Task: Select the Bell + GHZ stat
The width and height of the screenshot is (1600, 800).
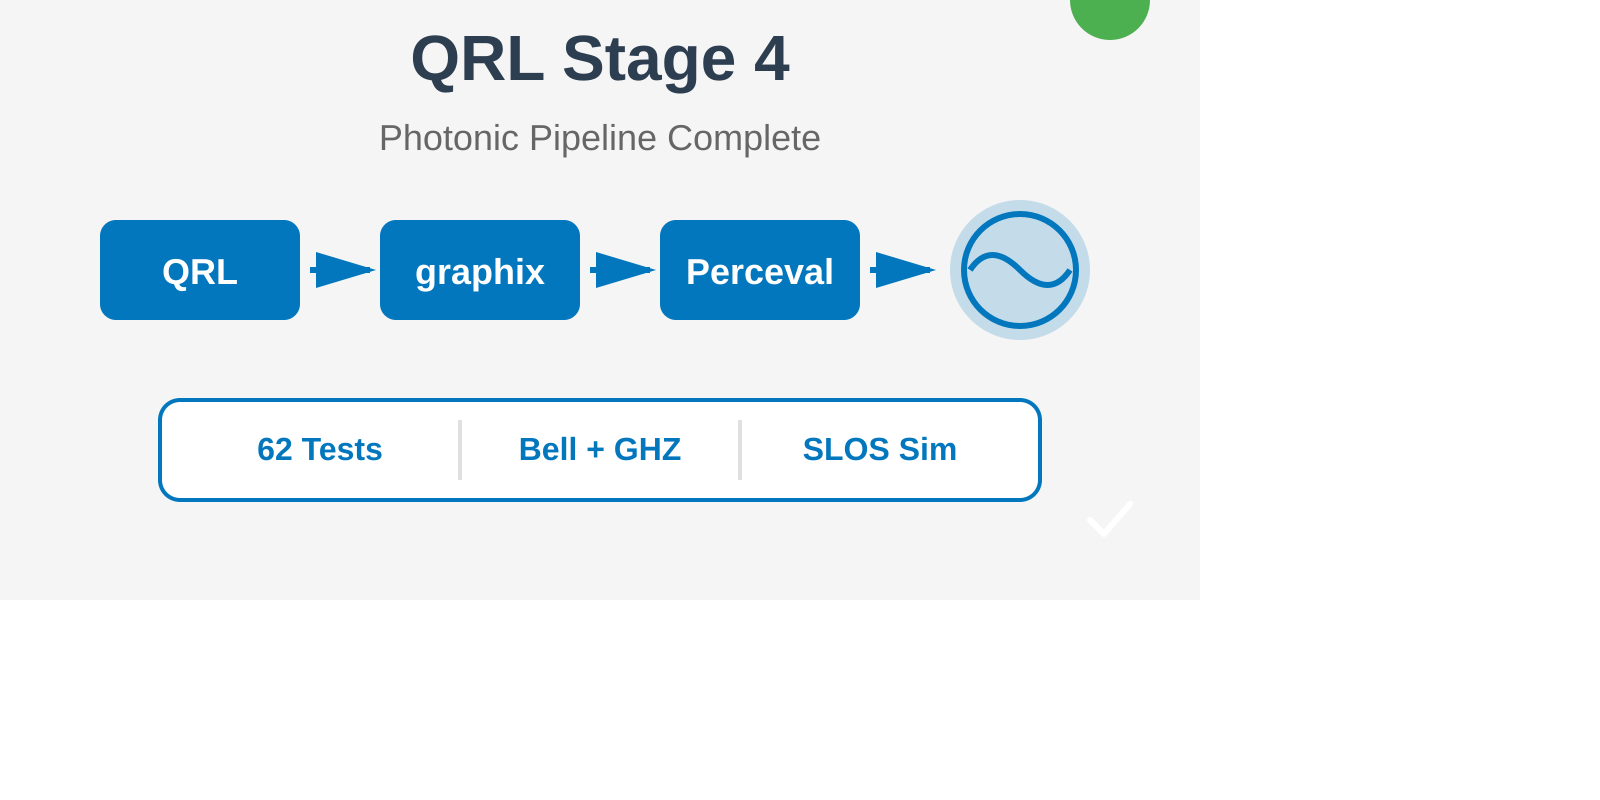Action: (600, 450)
